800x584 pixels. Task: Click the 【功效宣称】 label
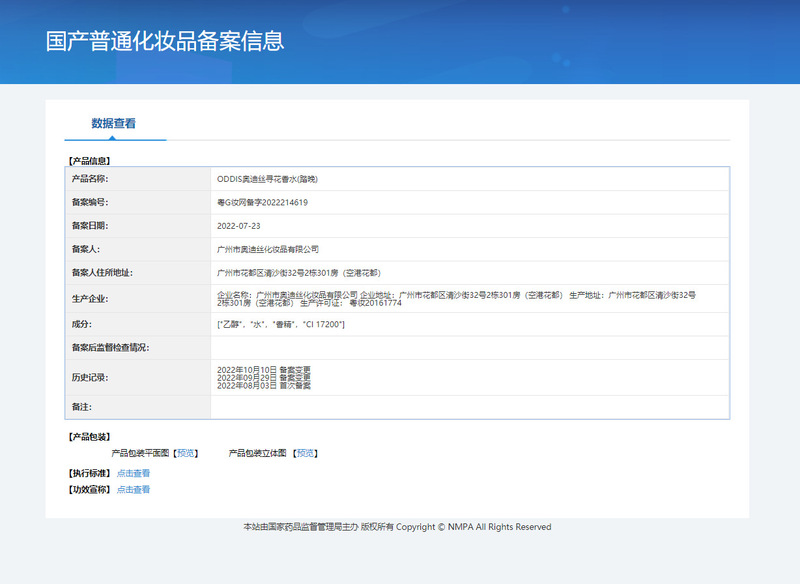click(x=89, y=490)
